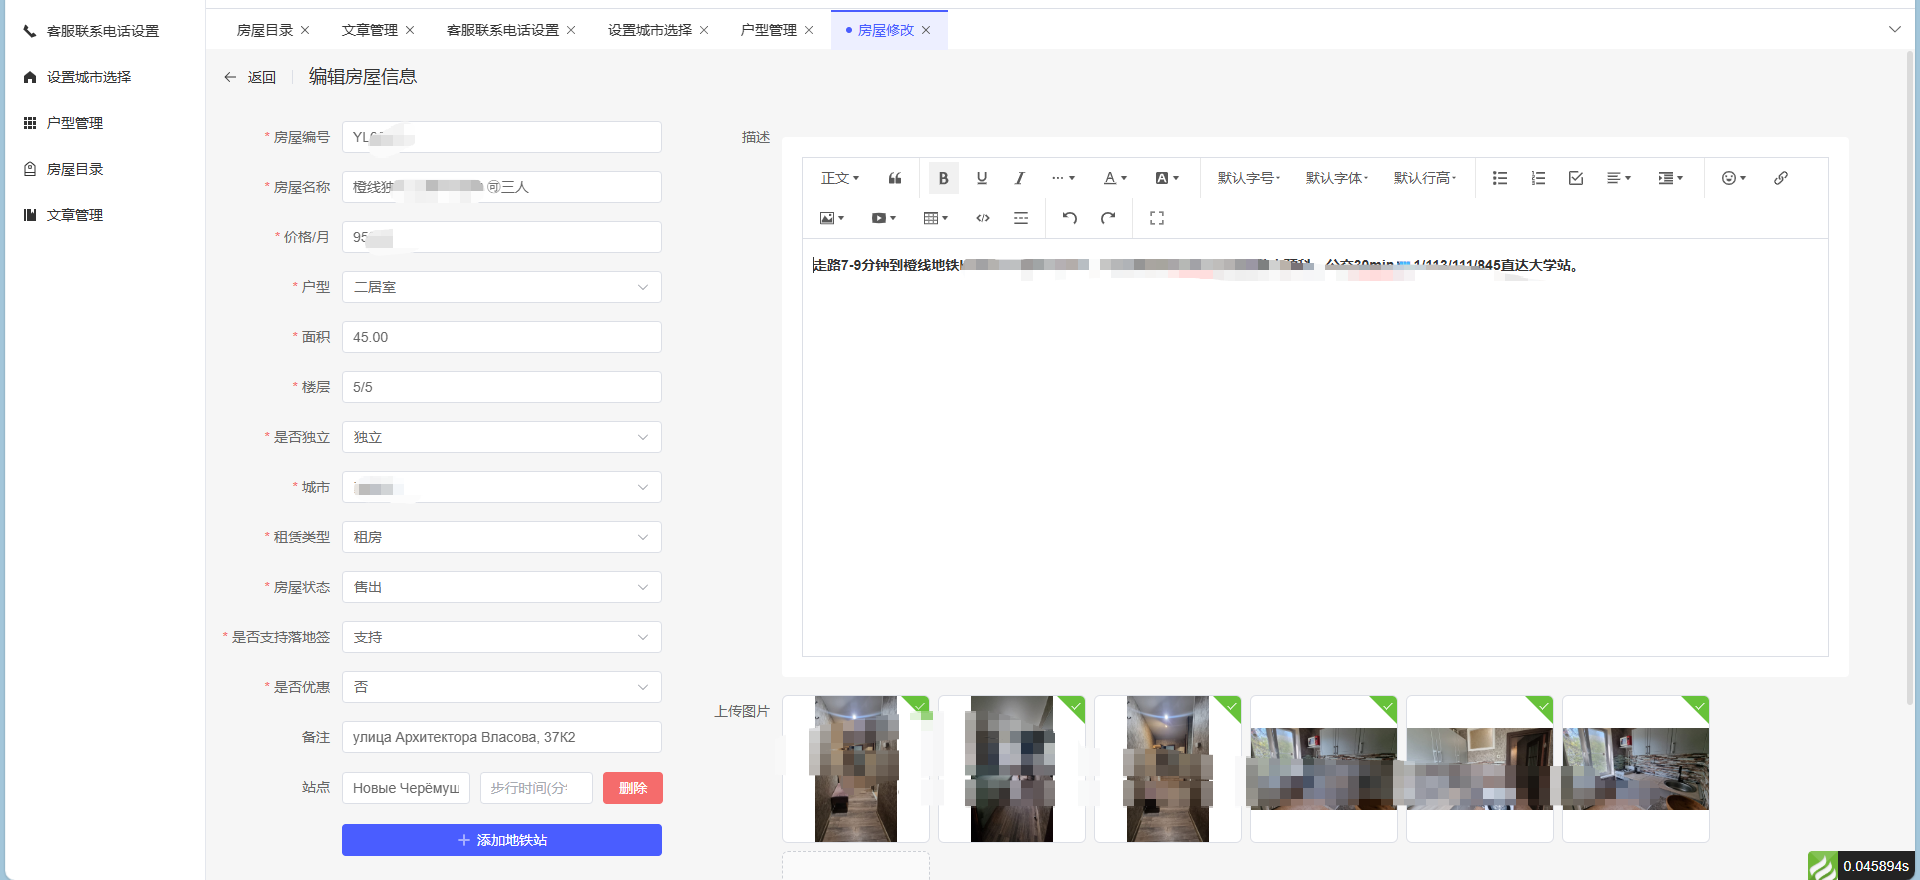Open 户型 dropdown showing 二居室
The image size is (1920, 880).
click(x=502, y=287)
